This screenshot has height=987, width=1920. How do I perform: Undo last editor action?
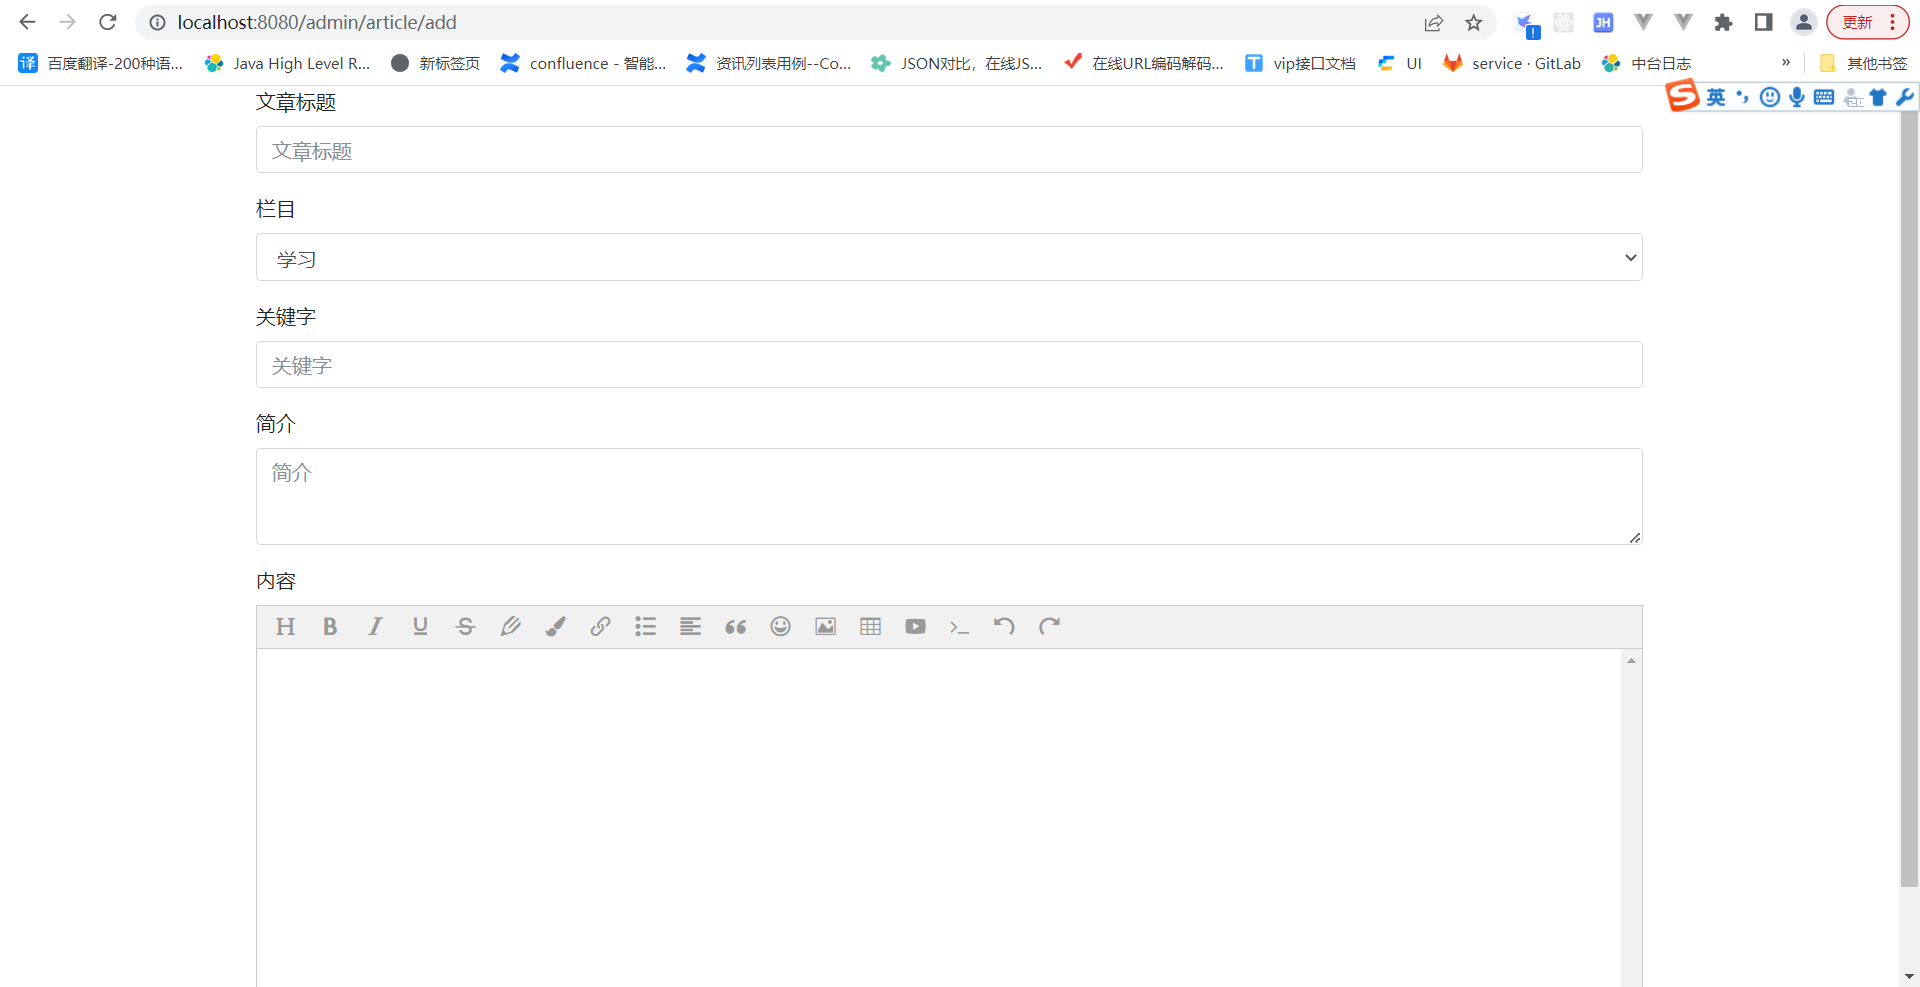click(1004, 626)
